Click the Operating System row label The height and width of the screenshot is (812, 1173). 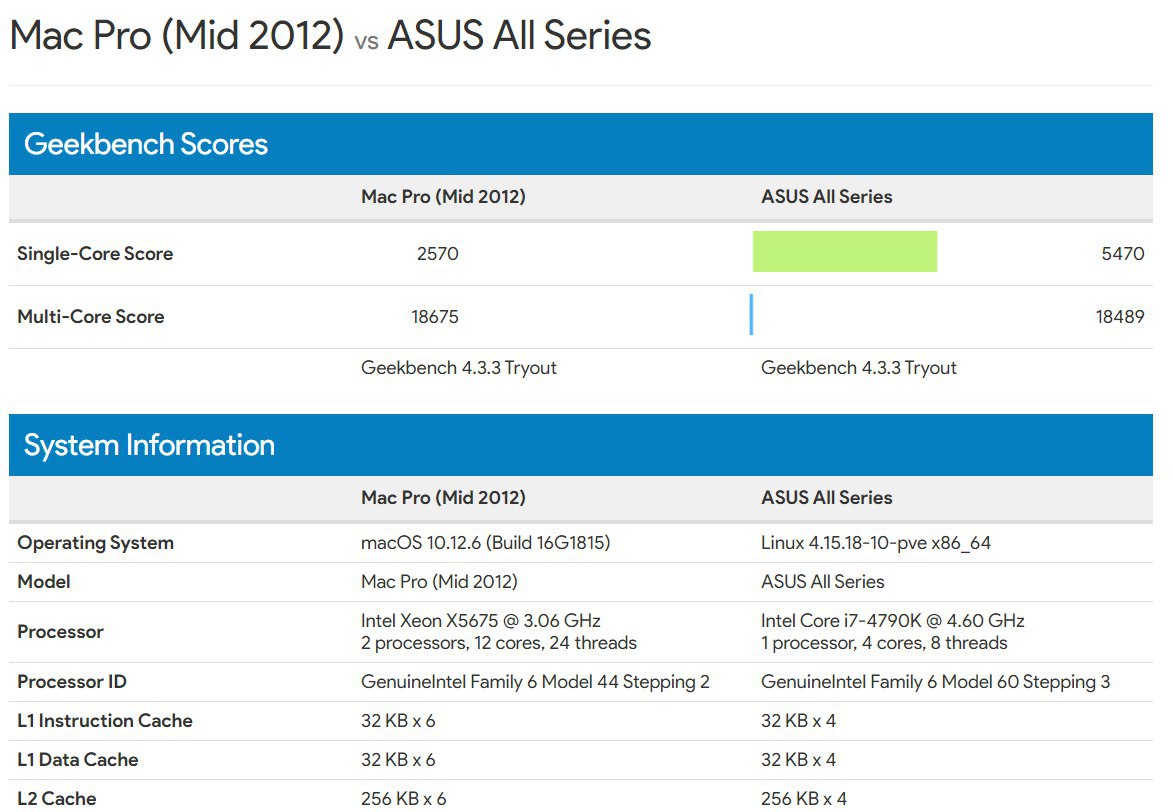pos(95,543)
